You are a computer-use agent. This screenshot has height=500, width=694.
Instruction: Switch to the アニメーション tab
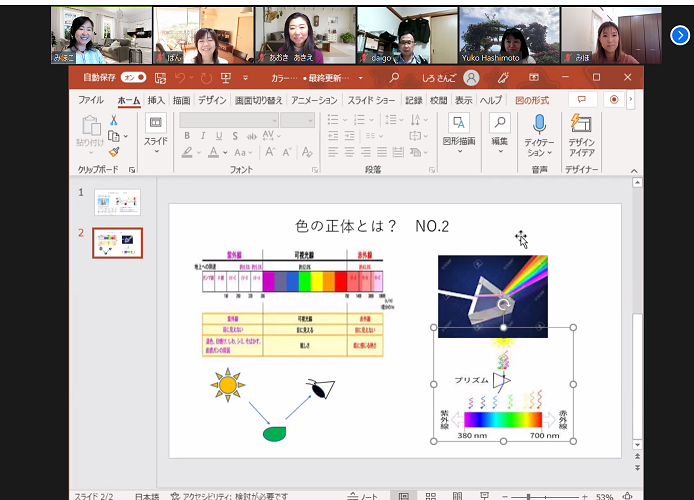coord(314,100)
